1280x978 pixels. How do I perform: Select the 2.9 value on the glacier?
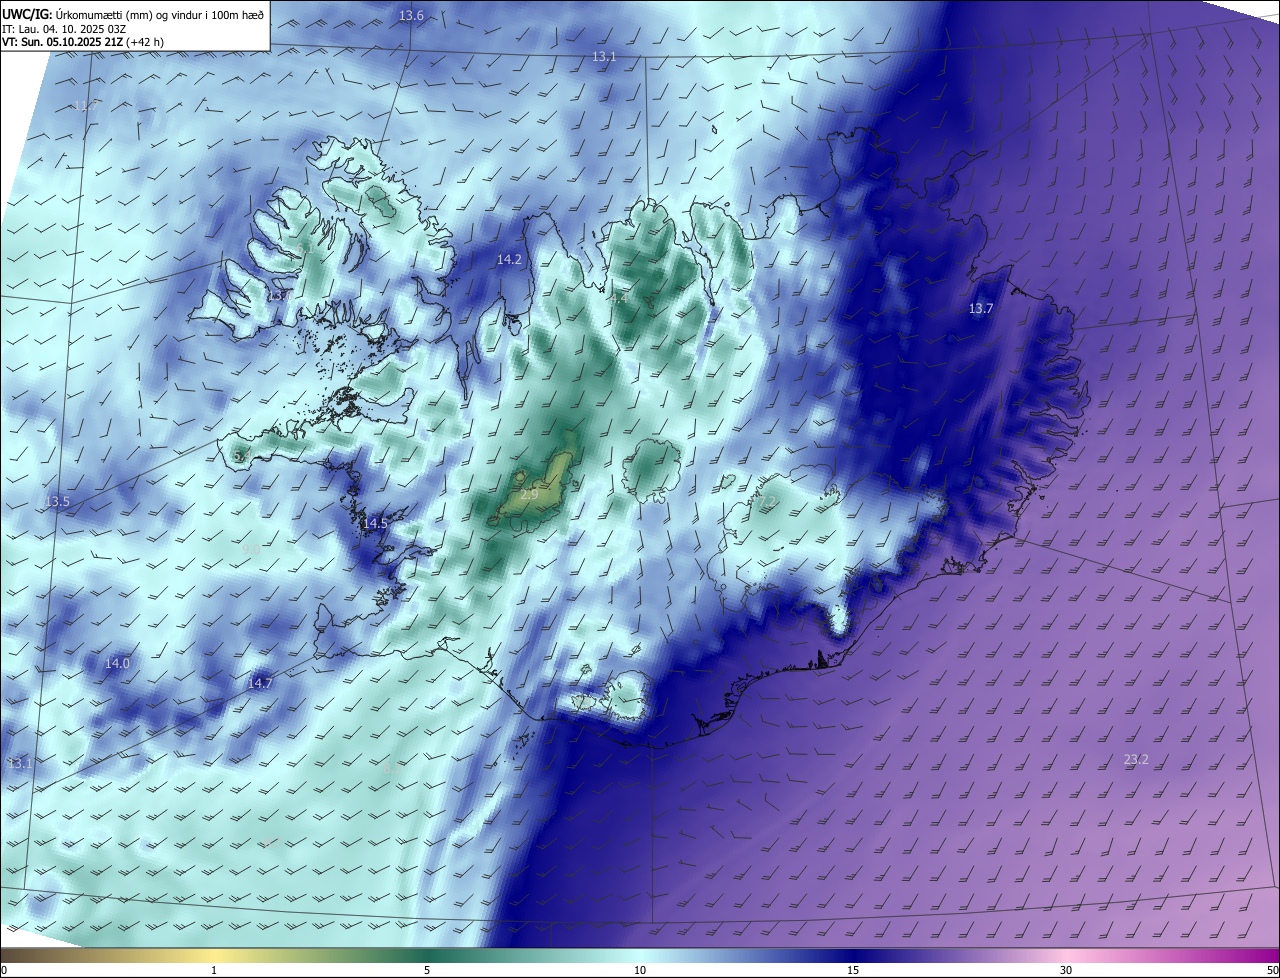[x=529, y=494]
